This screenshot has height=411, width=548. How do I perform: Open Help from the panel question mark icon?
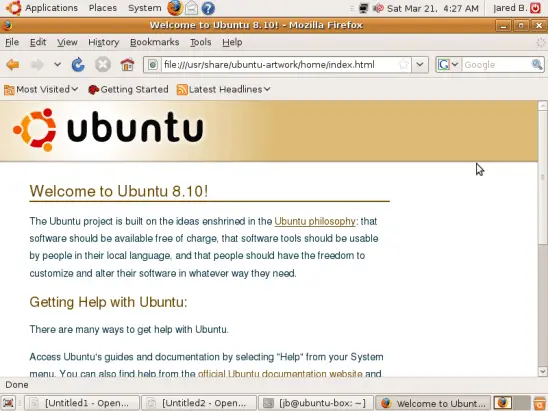(x=208, y=8)
